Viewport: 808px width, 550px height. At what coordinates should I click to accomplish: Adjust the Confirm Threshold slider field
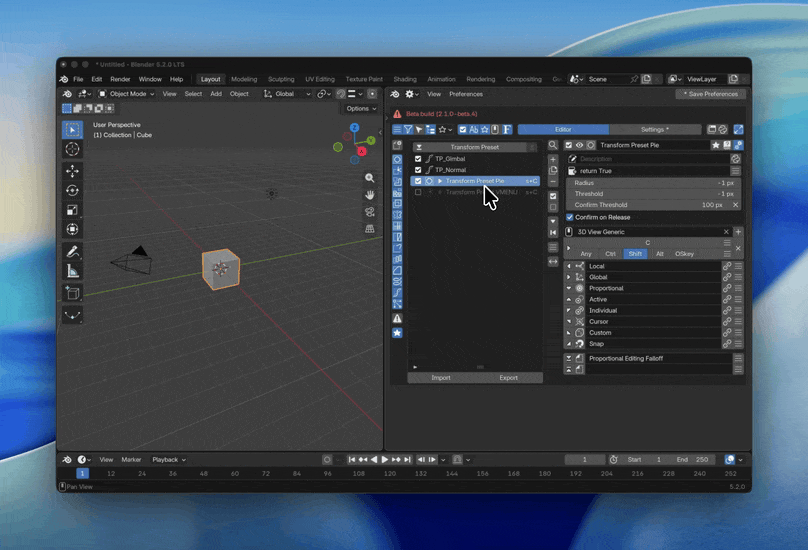tap(653, 205)
